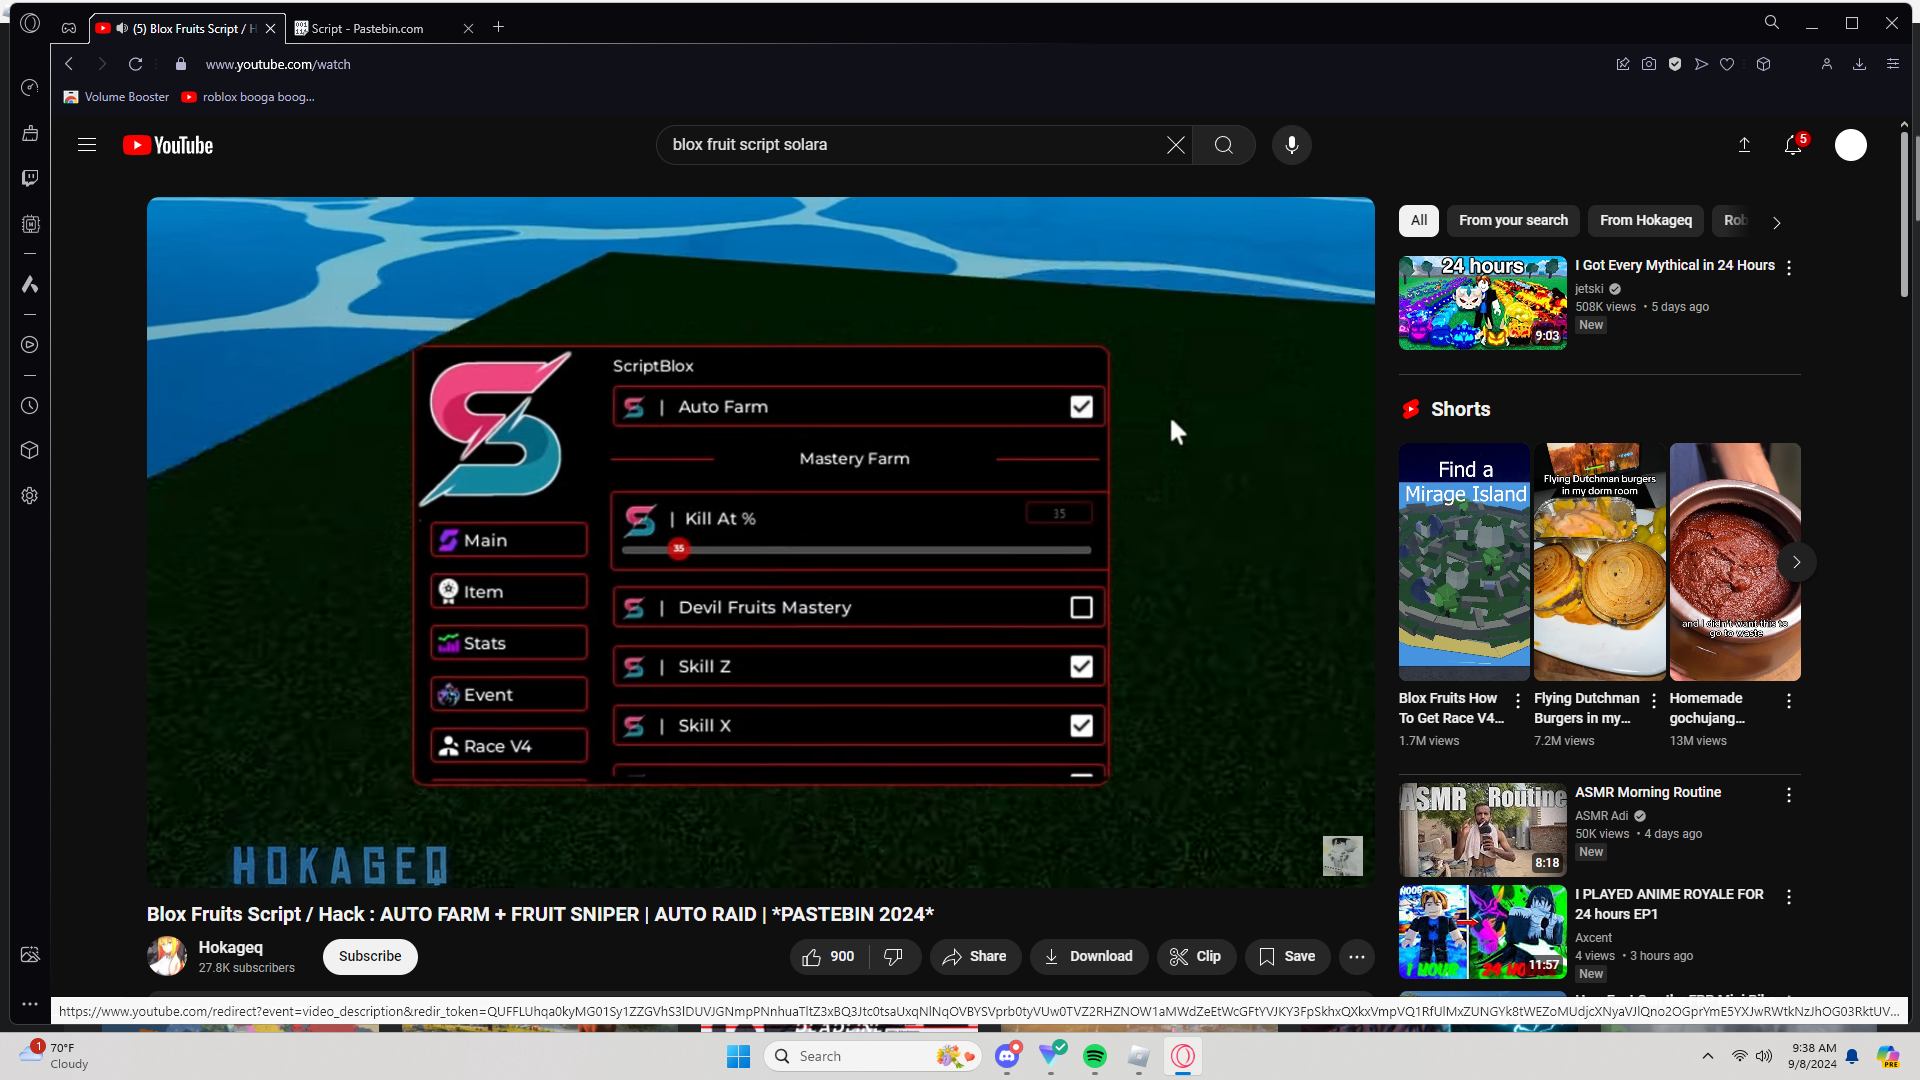Image resolution: width=1920 pixels, height=1080 pixels.
Task: Toggle Auto Farm checkbox in video
Action: 1081,407
